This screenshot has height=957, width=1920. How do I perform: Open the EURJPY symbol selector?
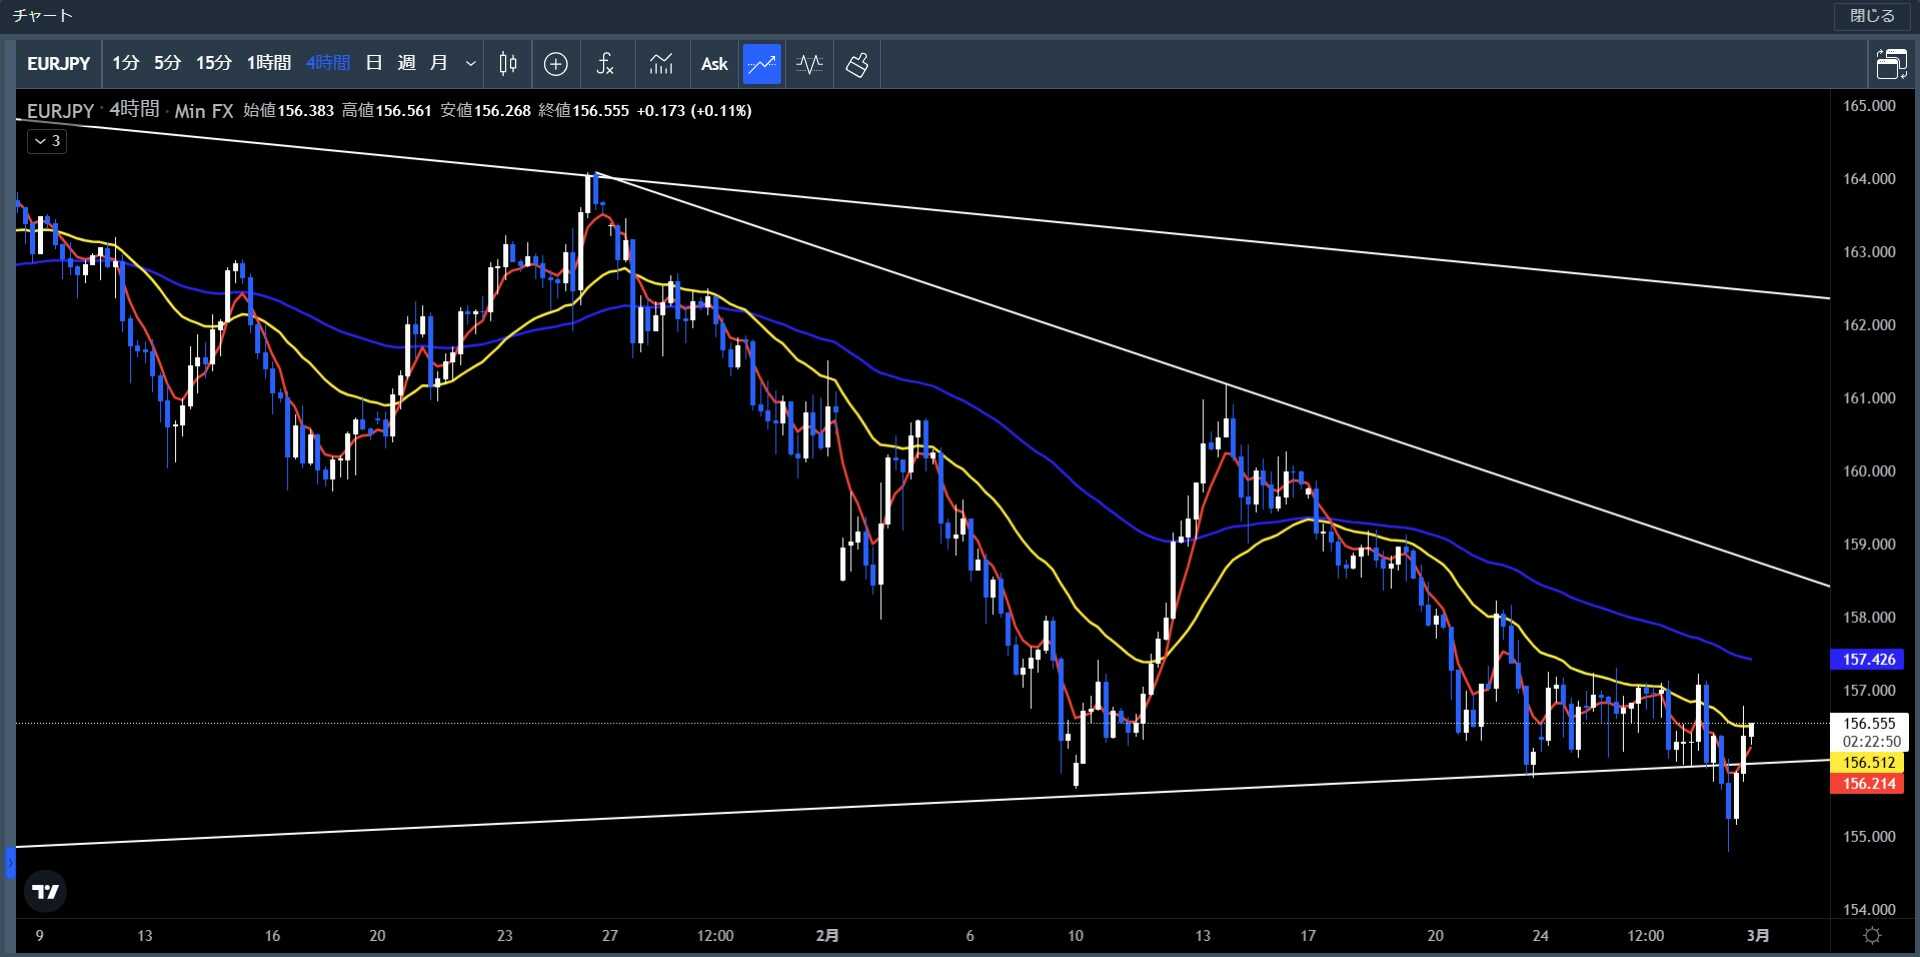[59, 64]
